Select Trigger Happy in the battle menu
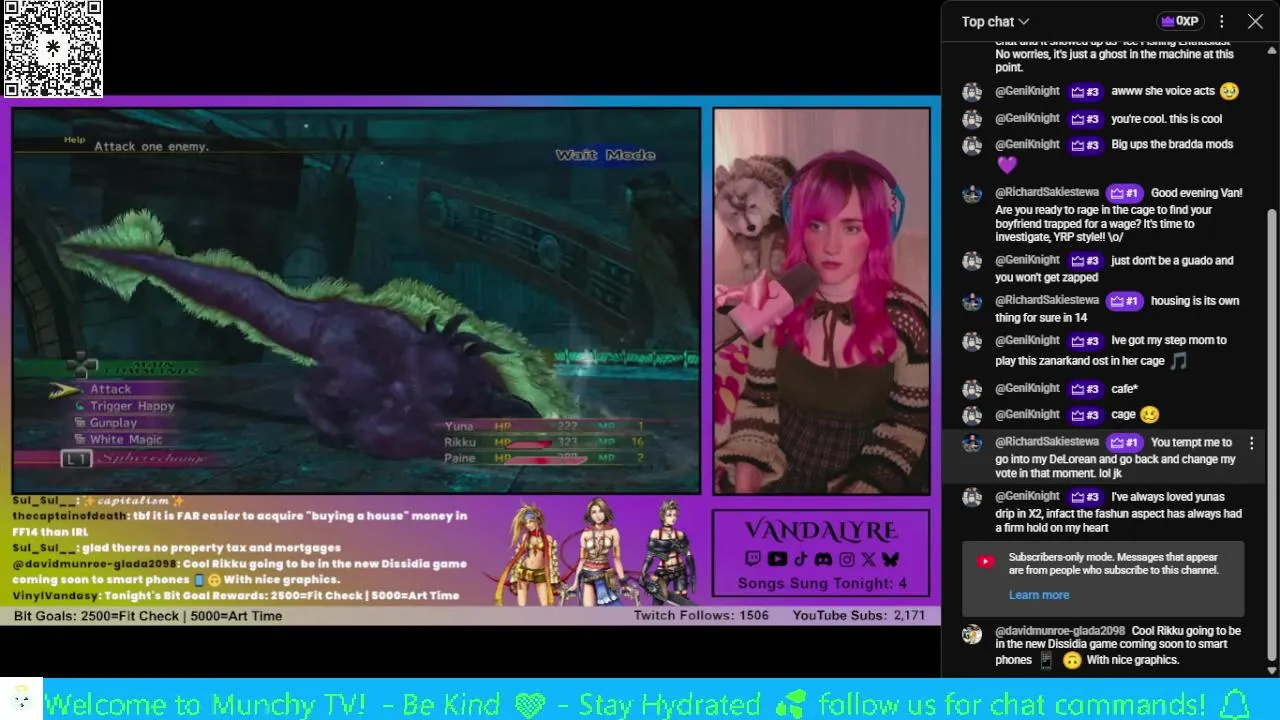 click(x=132, y=406)
